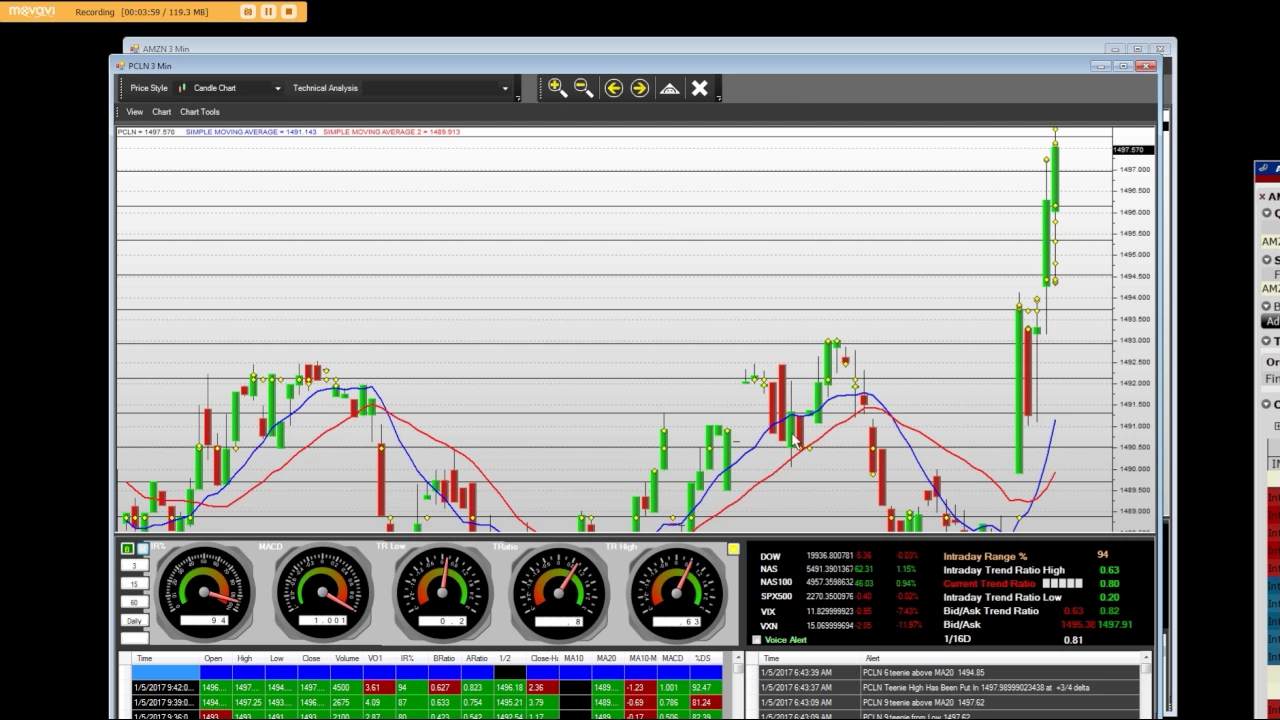This screenshot has width=1280, height=720.
Task: Click the triangle chart icon in the toolbar
Action: pos(670,88)
